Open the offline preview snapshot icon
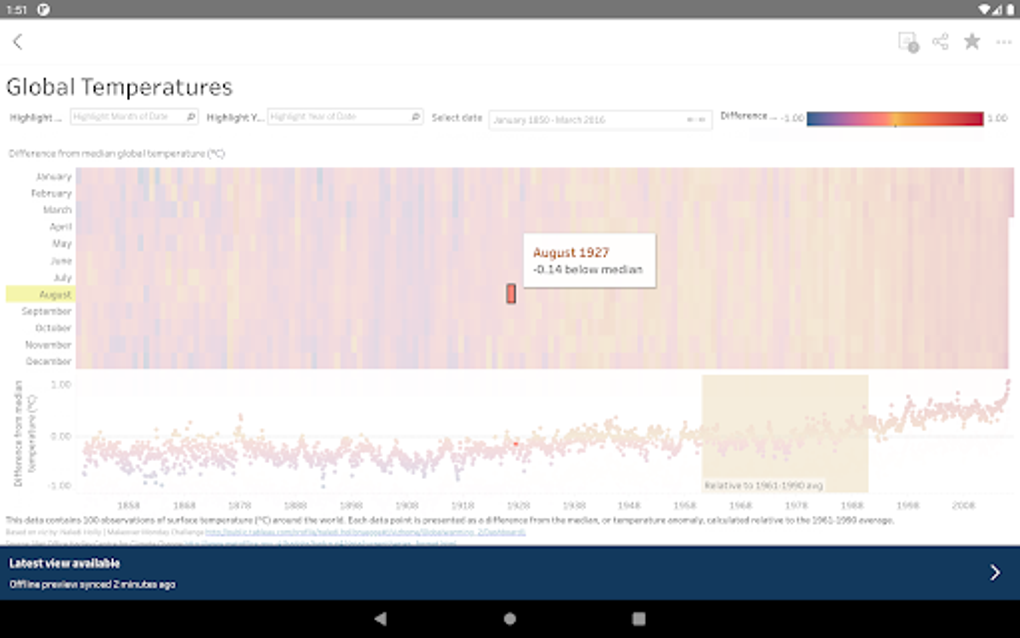The width and height of the screenshot is (1020, 638). pos(908,42)
